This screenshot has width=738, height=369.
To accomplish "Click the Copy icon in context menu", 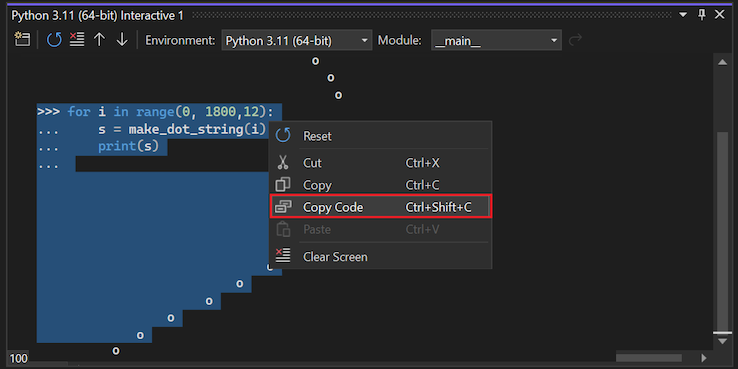I will pos(283,185).
